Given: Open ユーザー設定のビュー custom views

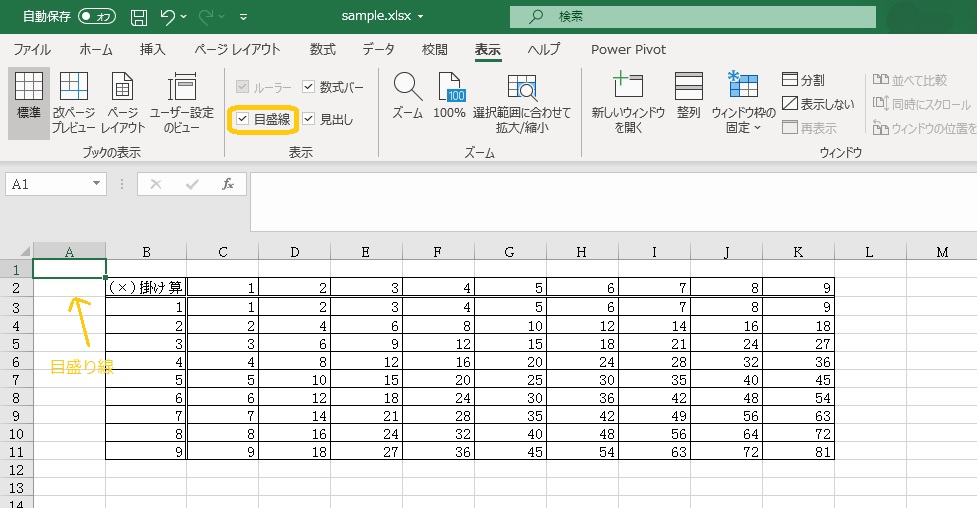Looking at the screenshot, I should [x=182, y=89].
